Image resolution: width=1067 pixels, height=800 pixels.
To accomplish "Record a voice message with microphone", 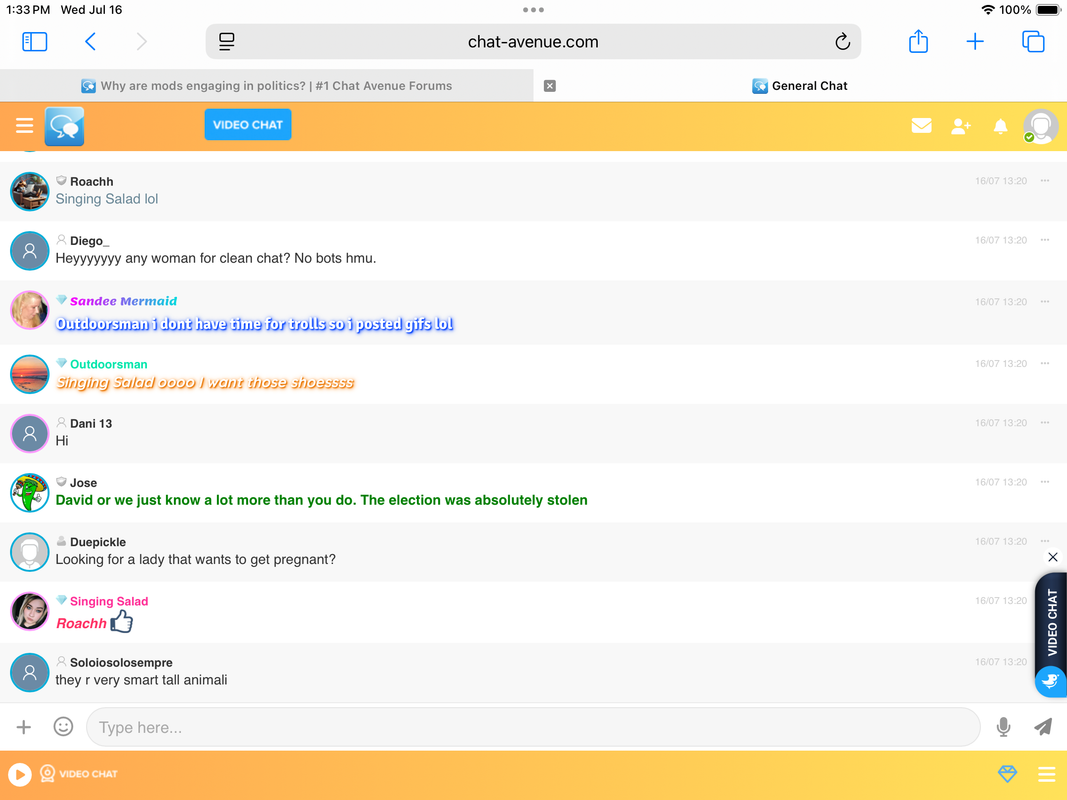I will 1003,727.
